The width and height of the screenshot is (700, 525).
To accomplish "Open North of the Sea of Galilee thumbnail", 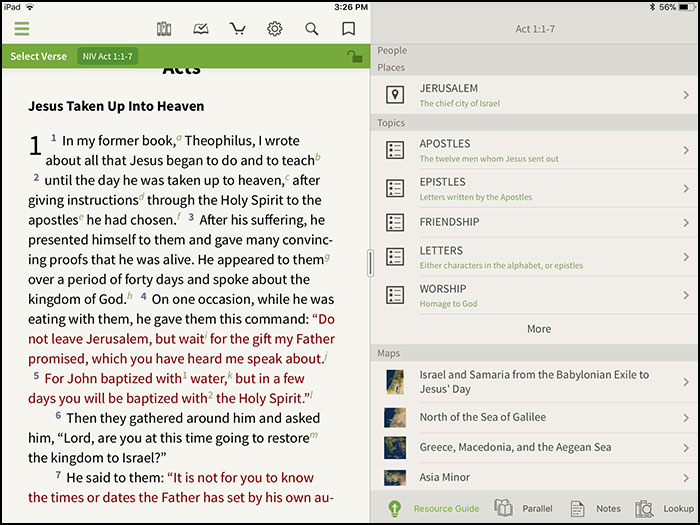I will tap(395, 417).
